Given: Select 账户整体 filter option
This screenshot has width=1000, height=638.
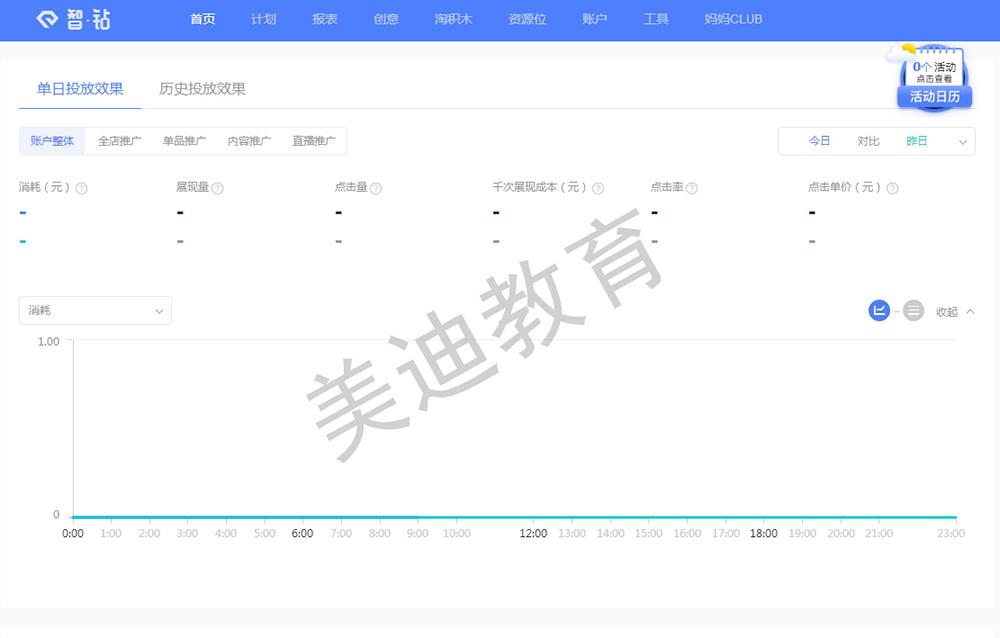Looking at the screenshot, I should pos(52,141).
